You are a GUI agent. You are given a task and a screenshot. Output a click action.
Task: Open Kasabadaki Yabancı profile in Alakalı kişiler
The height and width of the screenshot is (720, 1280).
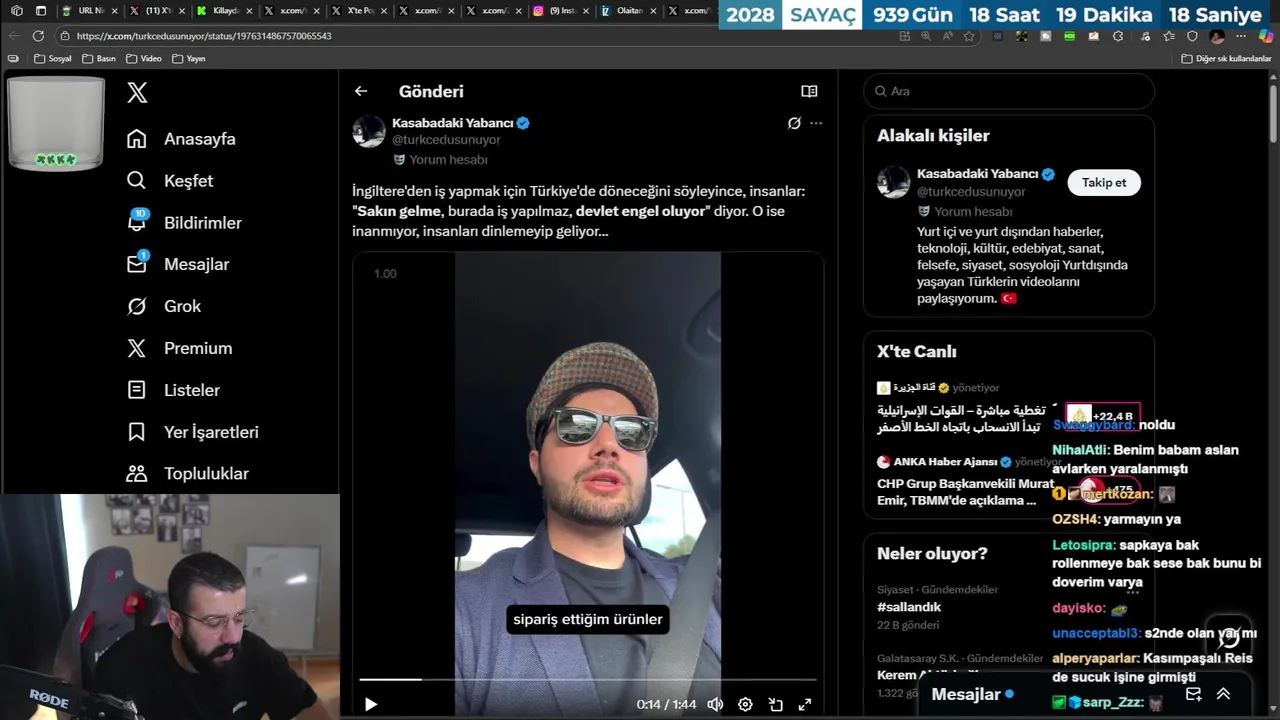tap(977, 174)
